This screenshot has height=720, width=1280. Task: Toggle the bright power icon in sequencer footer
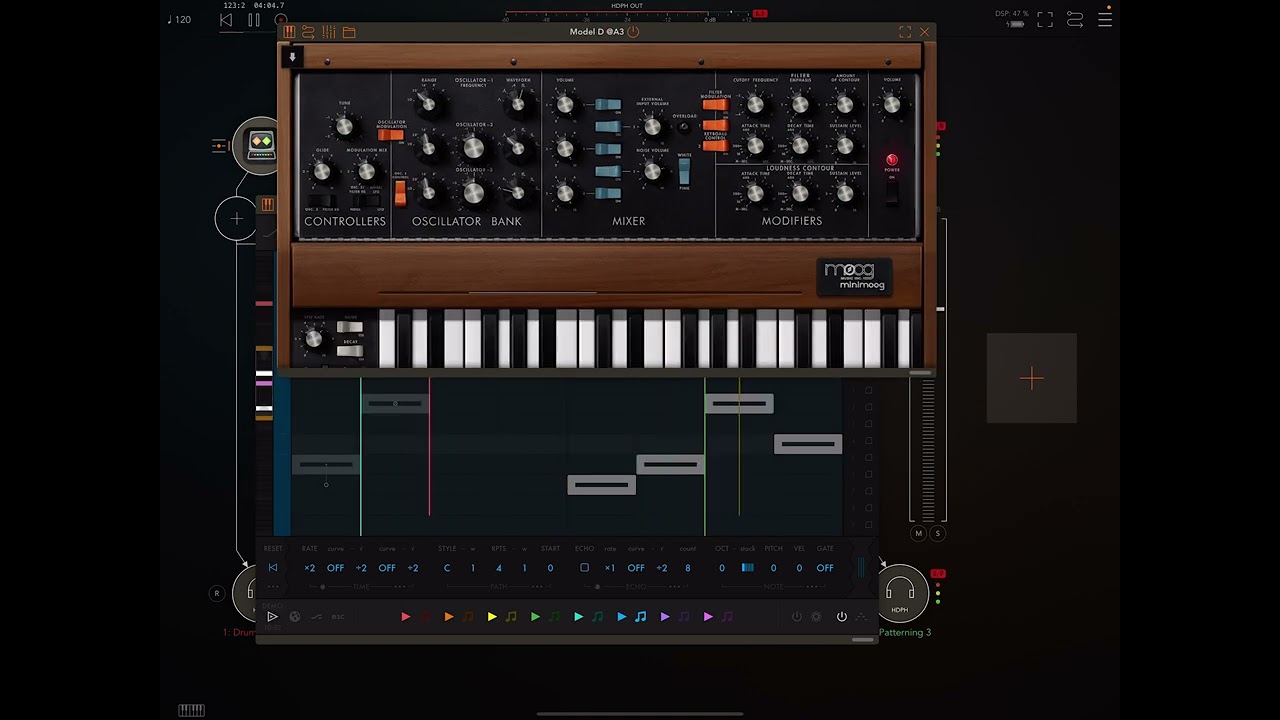coord(841,617)
